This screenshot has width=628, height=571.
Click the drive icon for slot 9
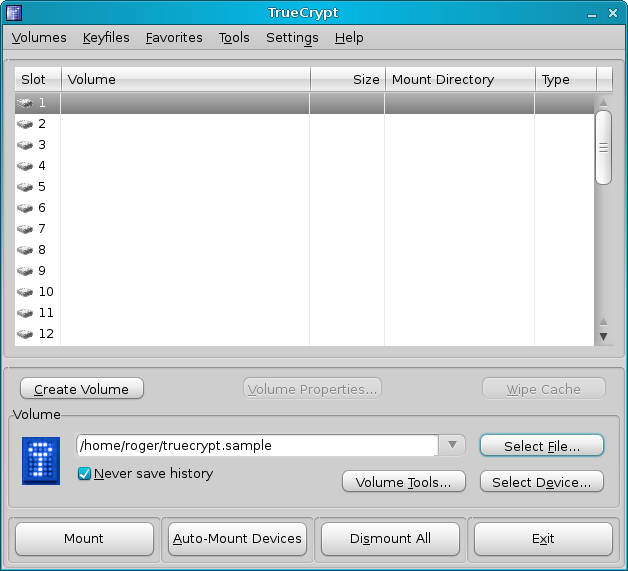(25, 271)
